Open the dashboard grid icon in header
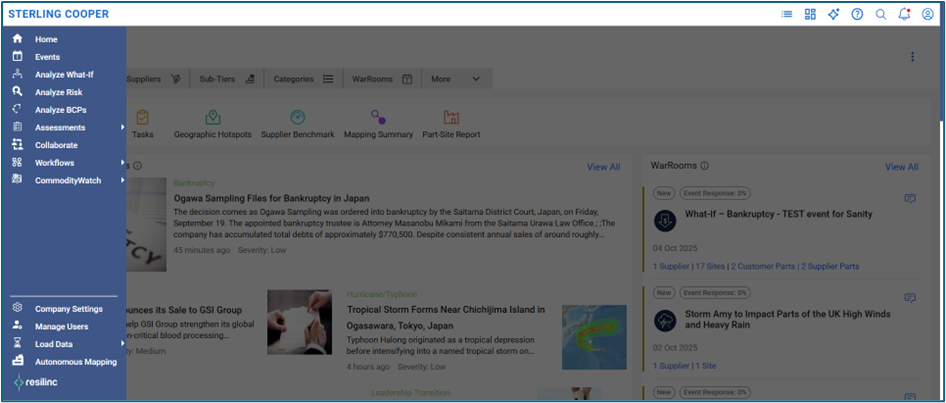This screenshot has height=403, width=946. click(810, 14)
